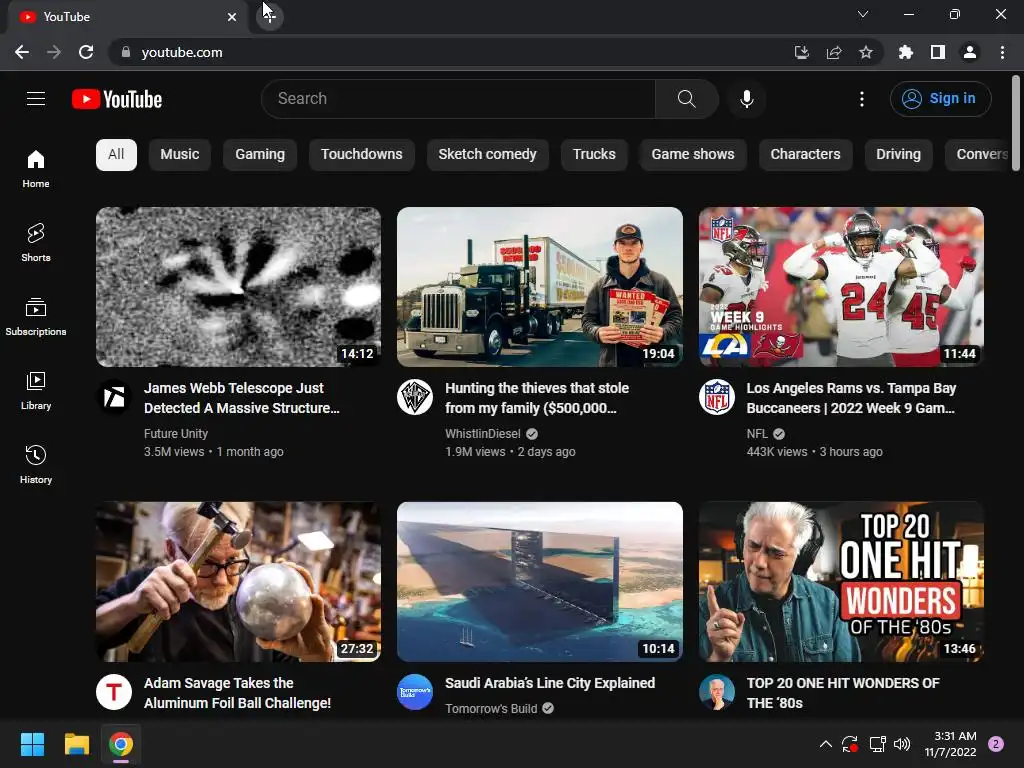Go to Home in the sidebar

point(36,168)
